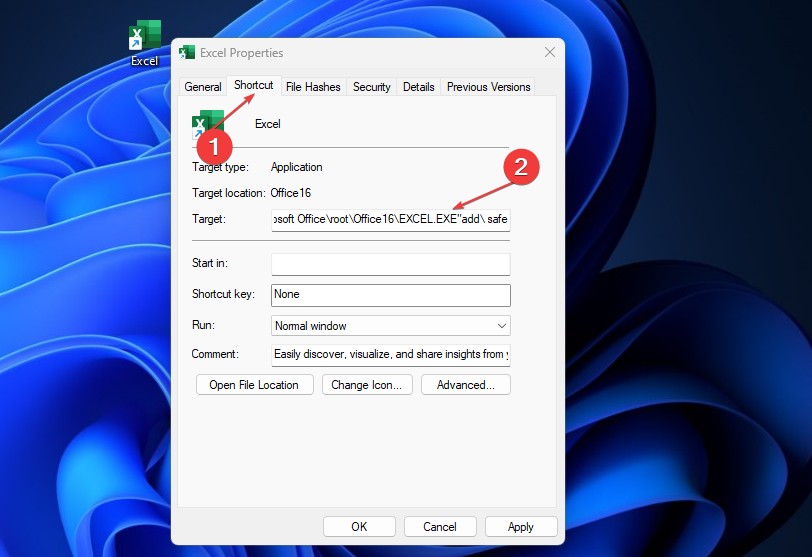Click the 'Start in:' label
812x557 pixels.
pyautogui.click(x=210, y=263)
